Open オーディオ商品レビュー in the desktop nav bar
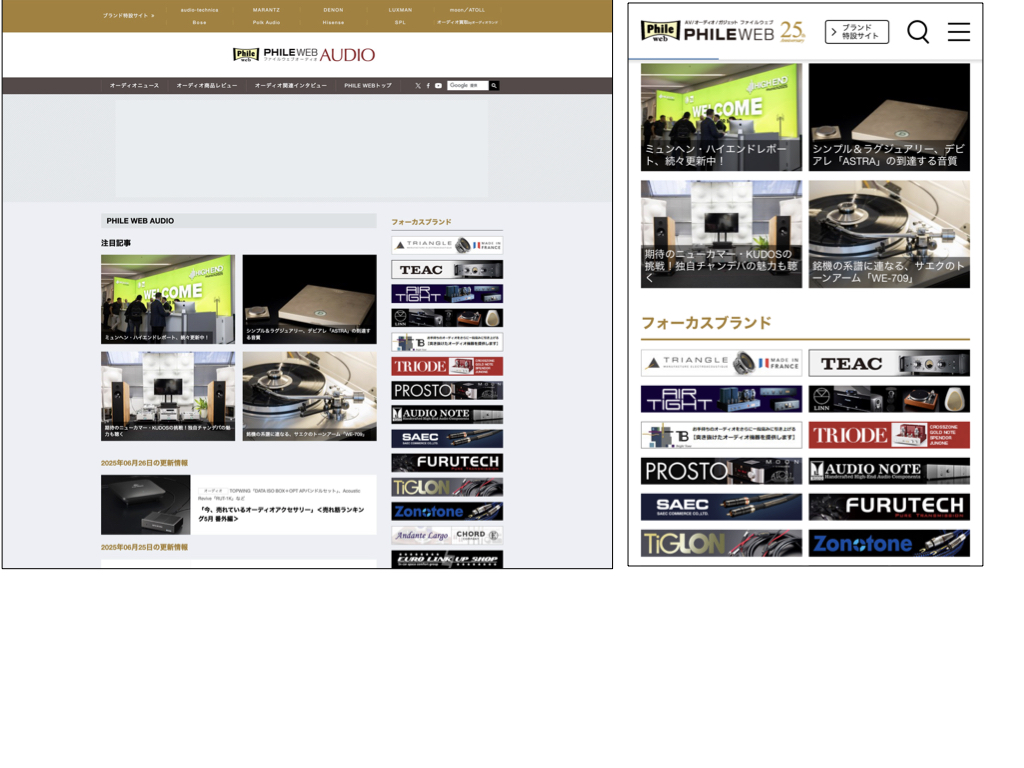Image resolution: width=1024 pixels, height=768 pixels. (x=206, y=86)
